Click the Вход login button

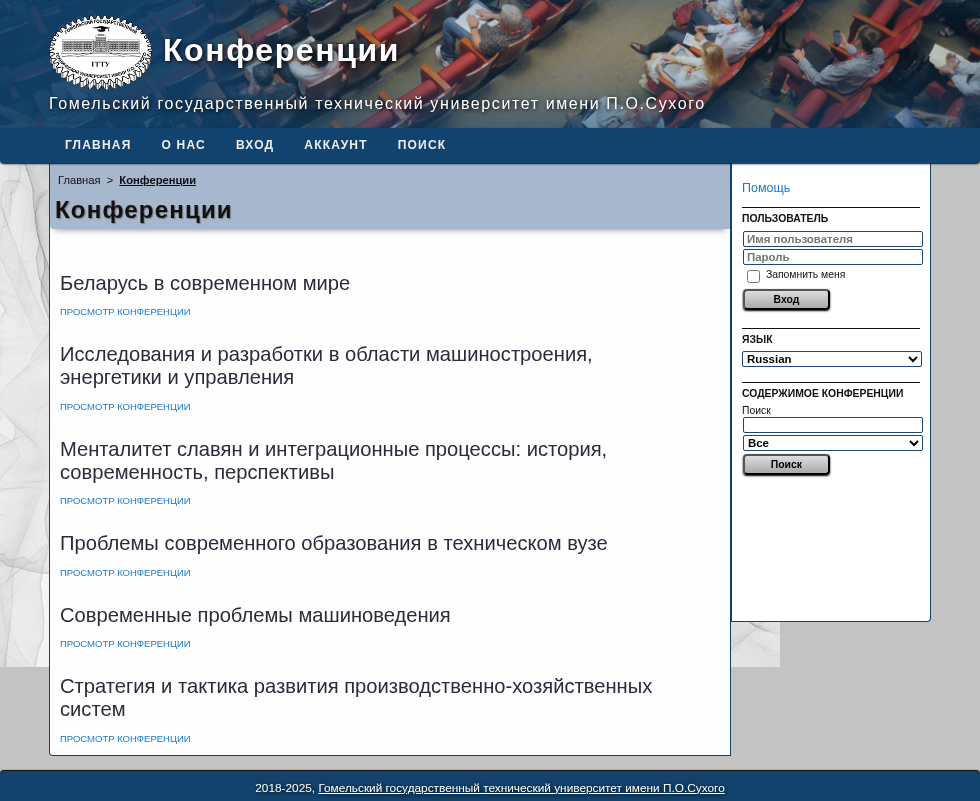tap(786, 299)
